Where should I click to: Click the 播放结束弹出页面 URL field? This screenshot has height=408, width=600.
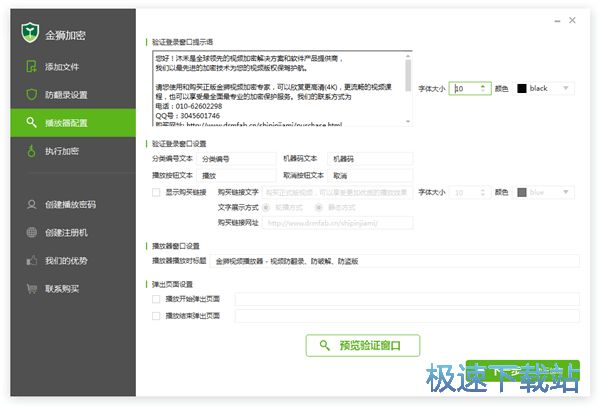pos(407,316)
